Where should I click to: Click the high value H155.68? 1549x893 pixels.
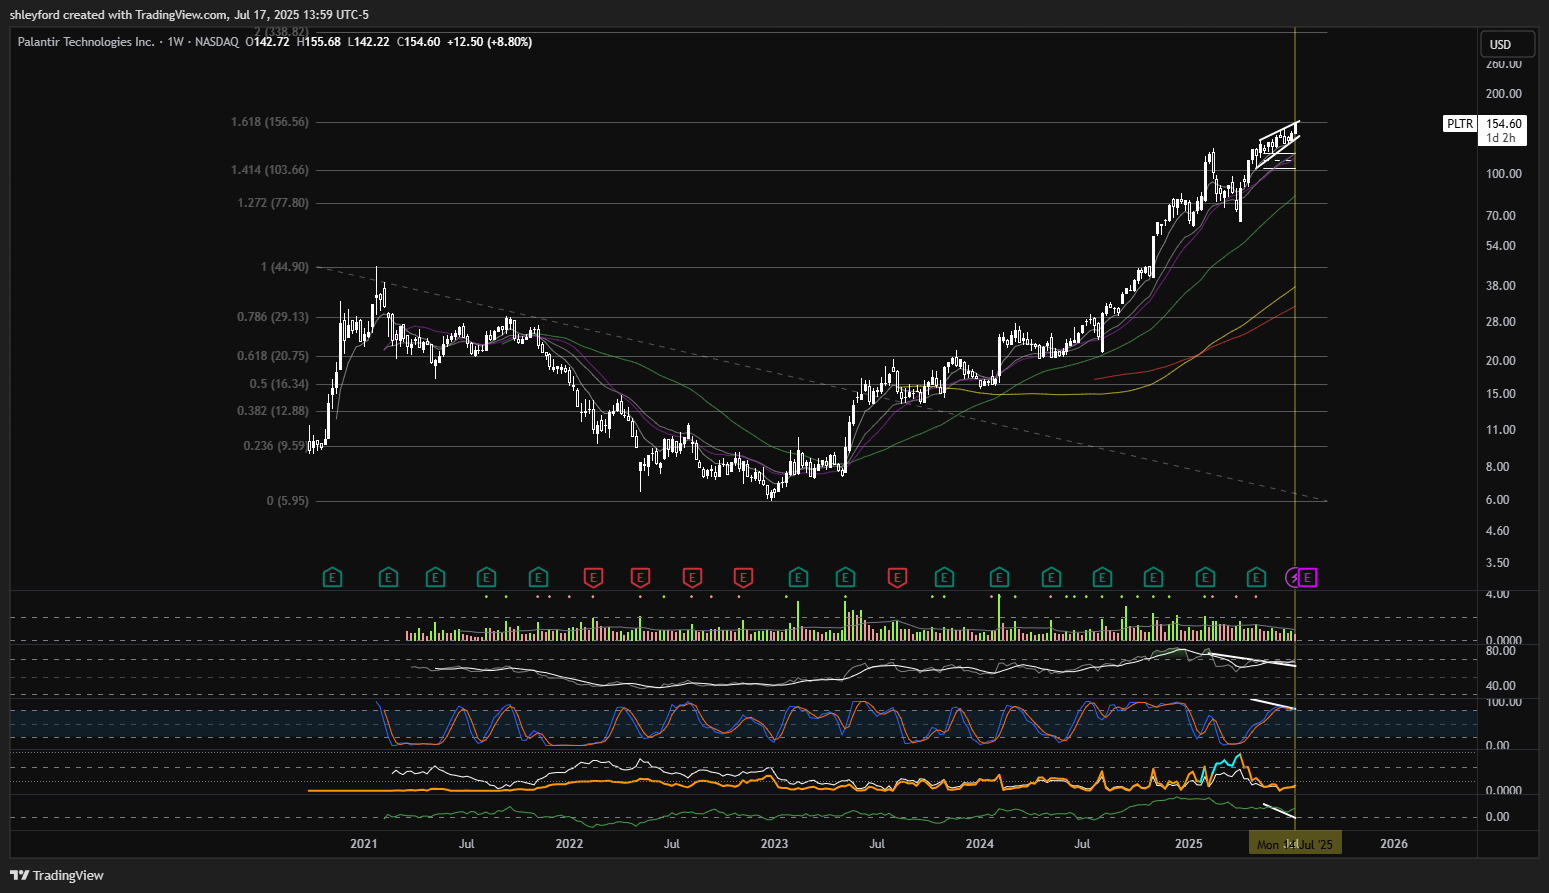tap(319, 42)
